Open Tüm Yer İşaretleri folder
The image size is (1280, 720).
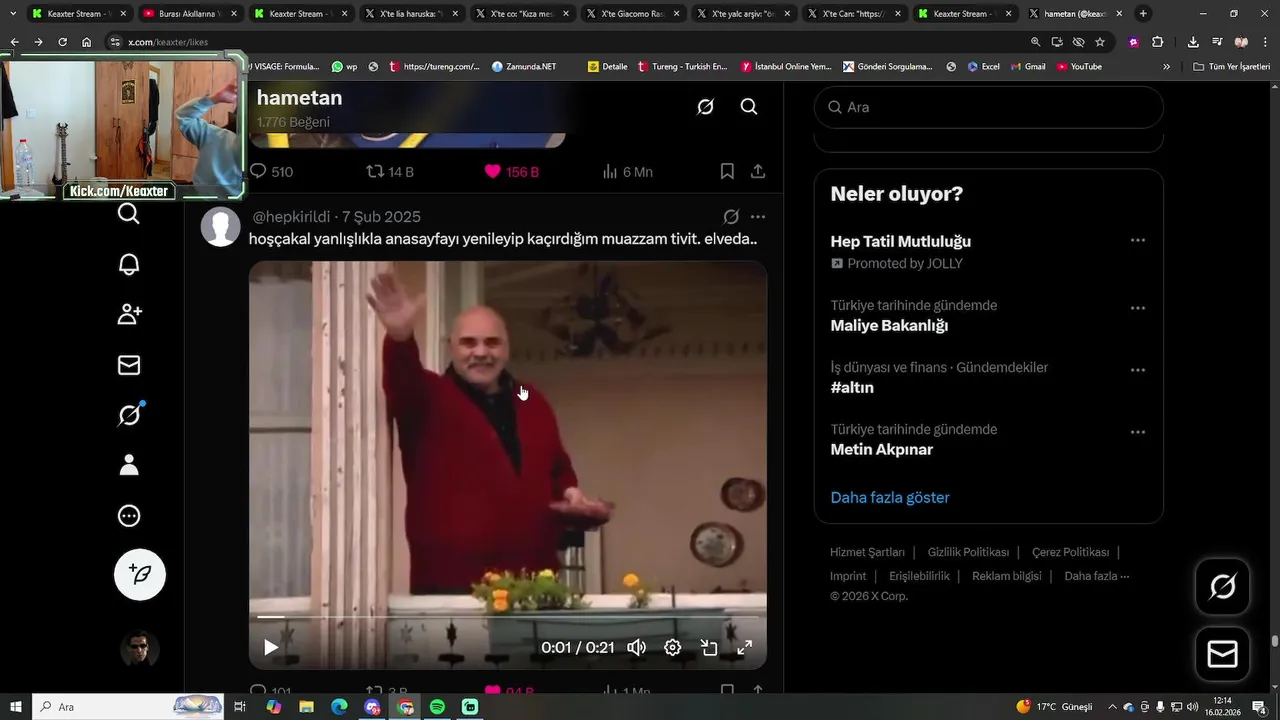click(x=1231, y=66)
